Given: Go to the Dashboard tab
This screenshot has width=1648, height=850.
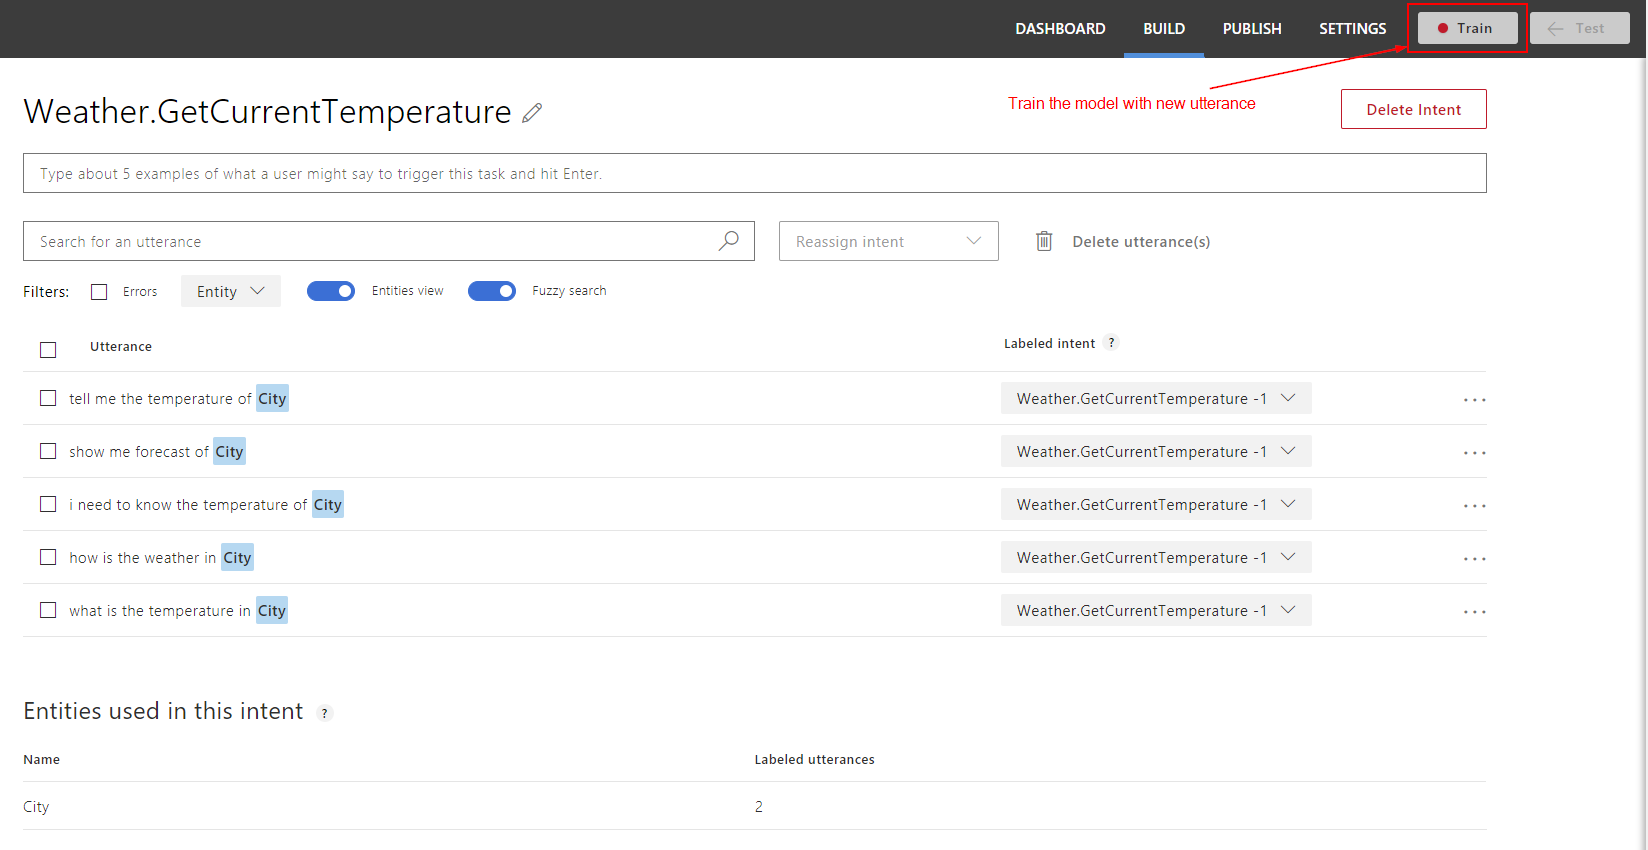Looking at the screenshot, I should tap(1060, 29).
